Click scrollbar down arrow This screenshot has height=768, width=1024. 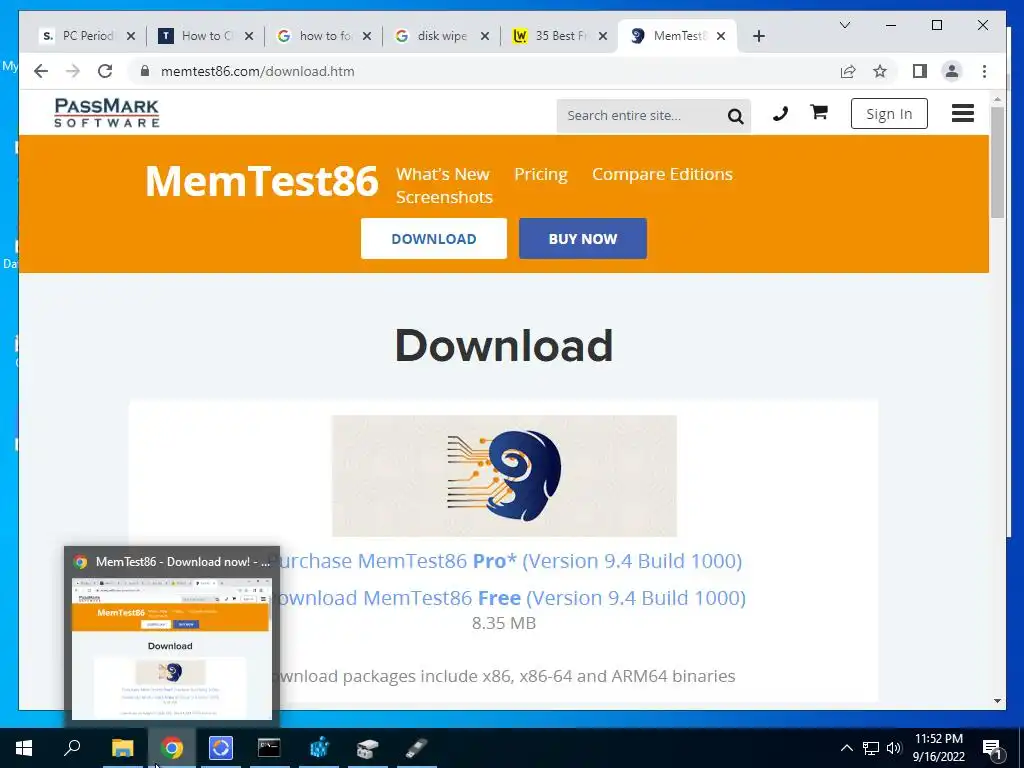(x=997, y=701)
